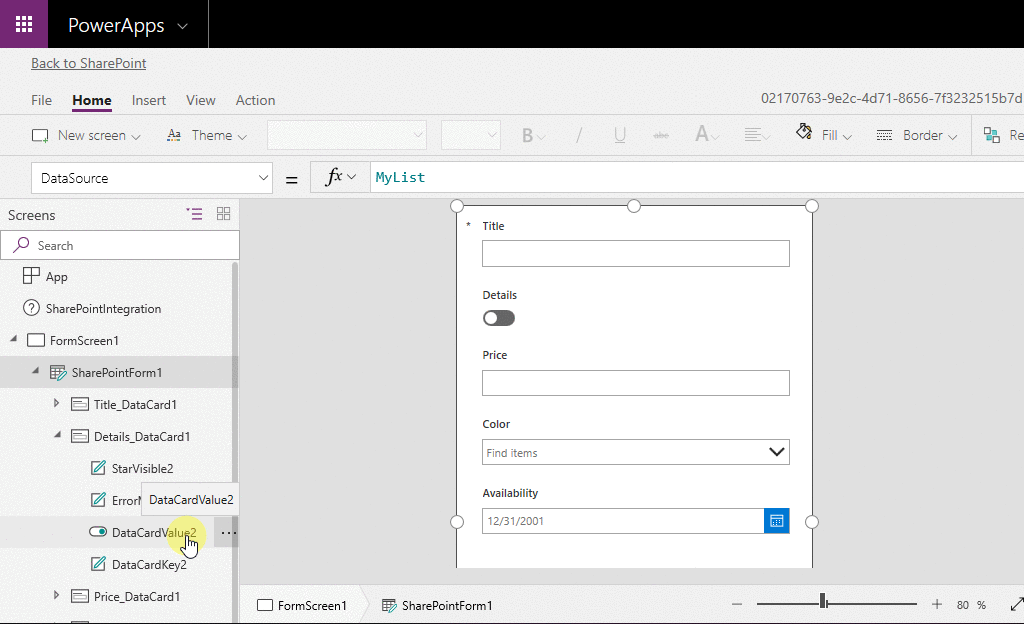Toggle Underline formatting
1024x624 pixels.
[620, 135]
